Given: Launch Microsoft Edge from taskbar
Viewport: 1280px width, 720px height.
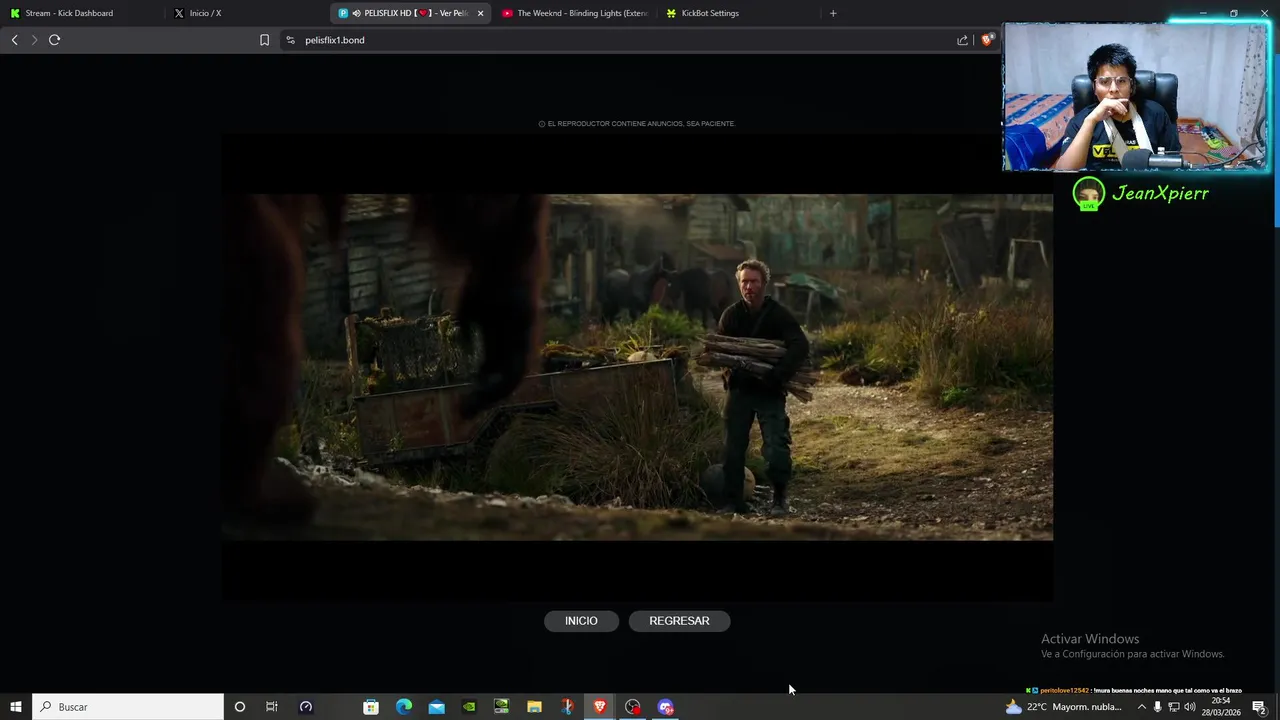Looking at the screenshot, I should (404, 707).
